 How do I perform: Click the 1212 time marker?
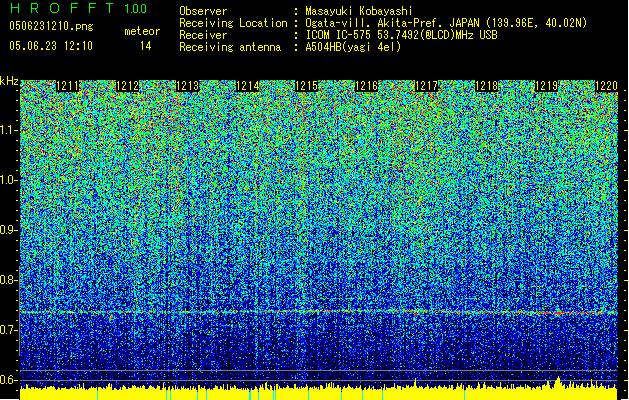click(x=128, y=86)
